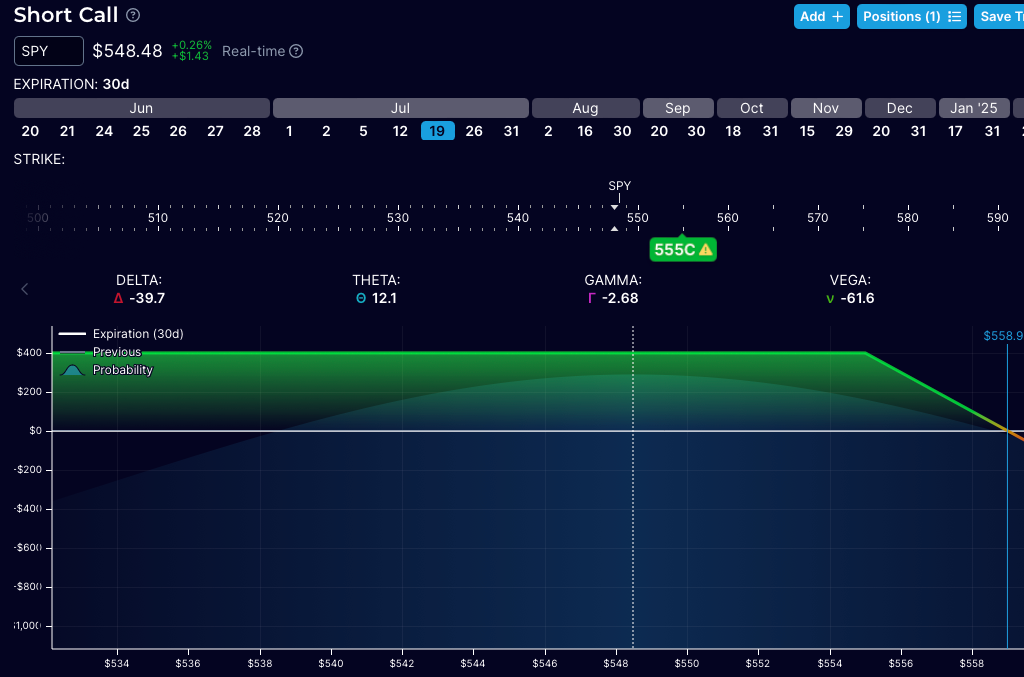Choose the Oct 18 expiration date
Image resolution: width=1024 pixels, height=677 pixels.
[x=733, y=131]
